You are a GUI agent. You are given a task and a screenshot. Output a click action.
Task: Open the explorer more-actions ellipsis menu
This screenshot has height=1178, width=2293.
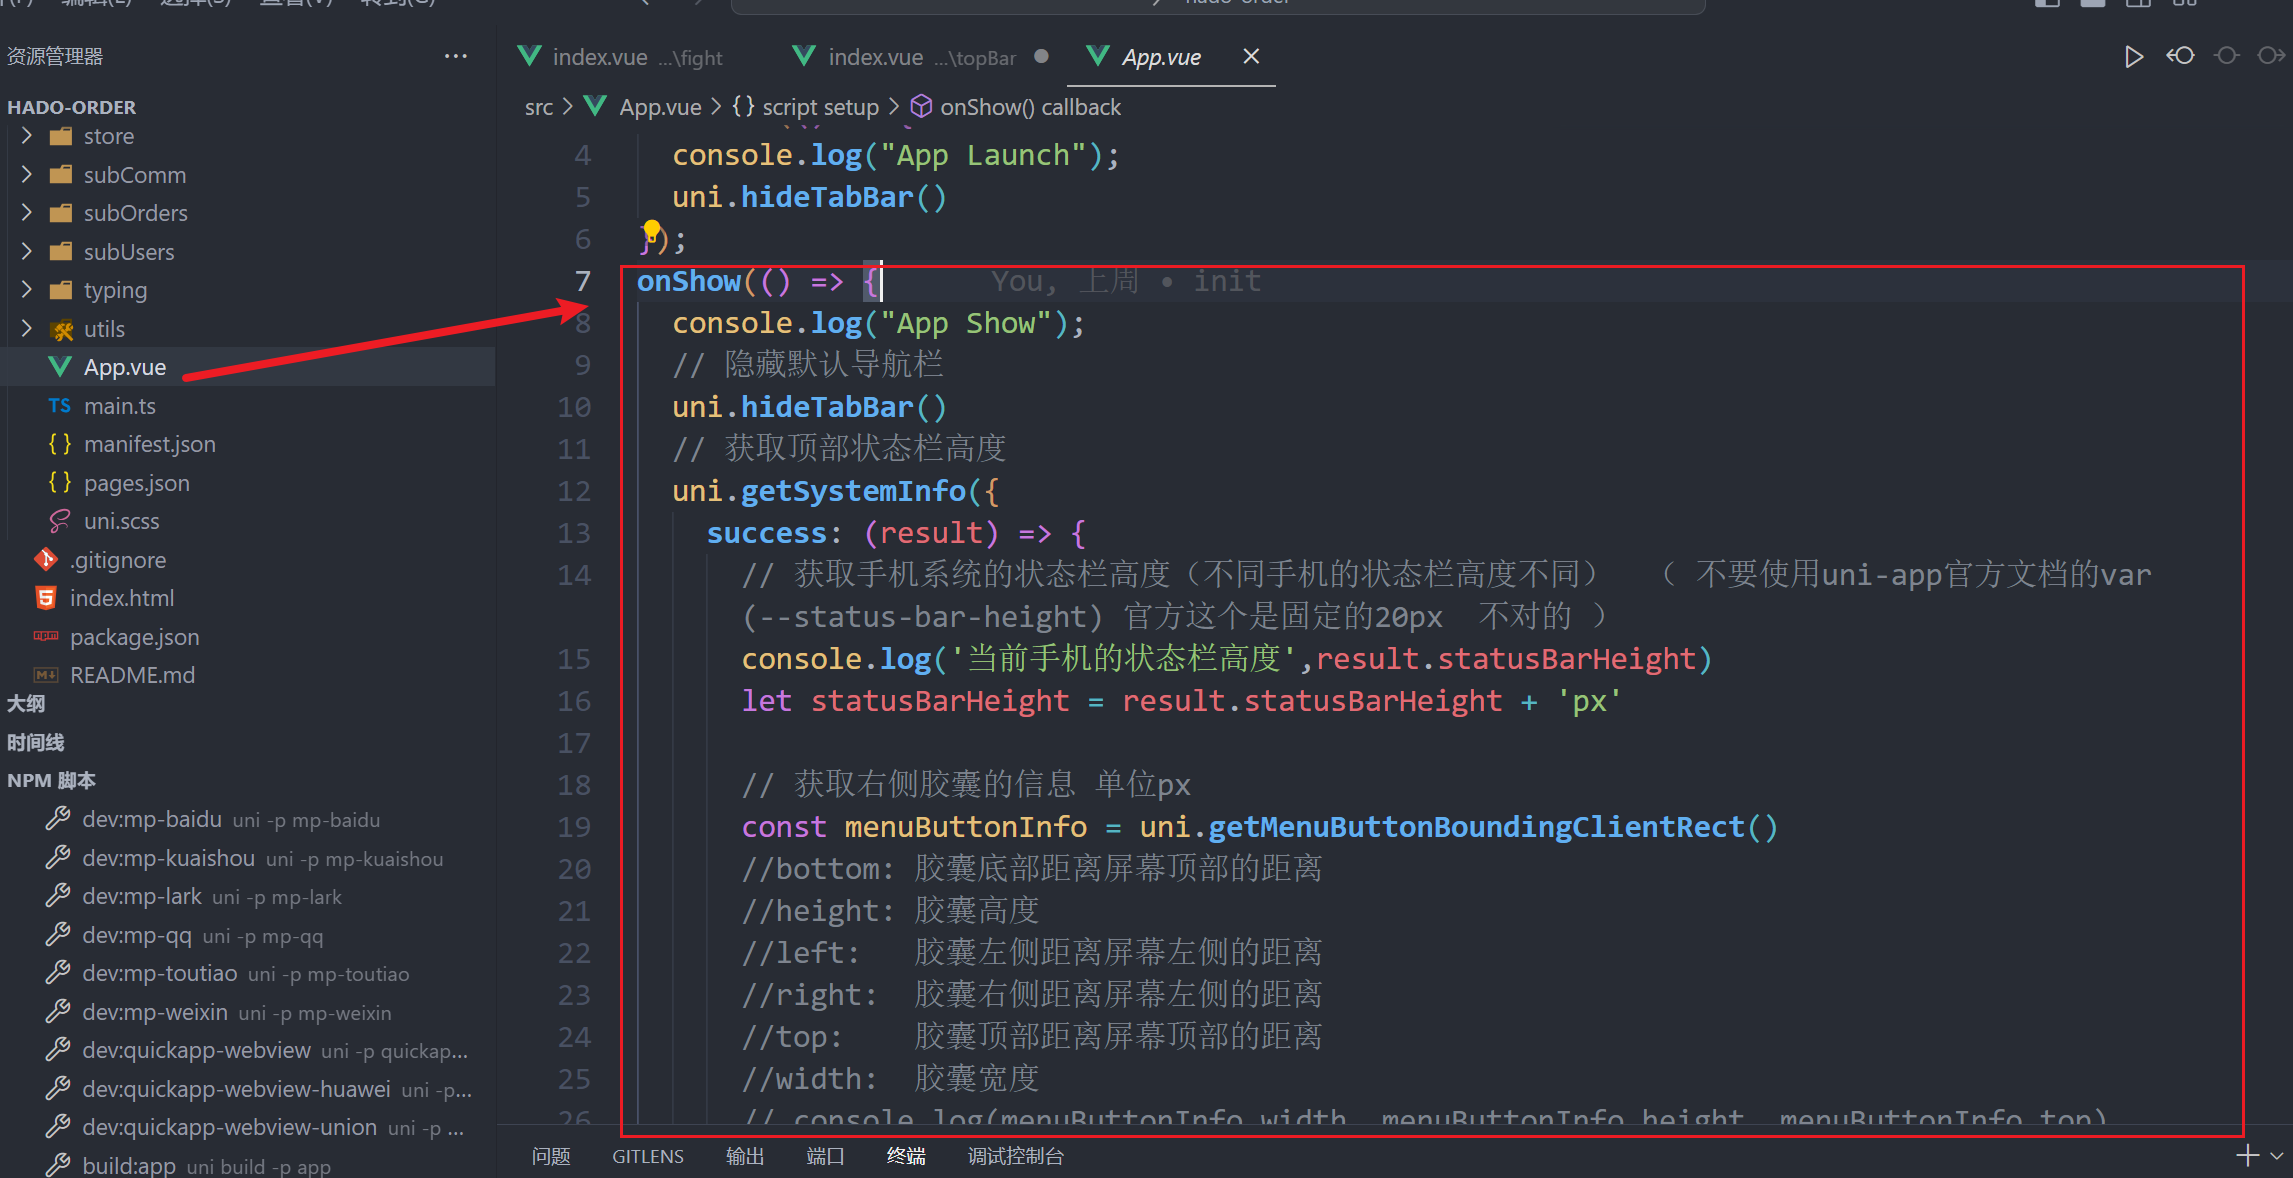(x=456, y=57)
